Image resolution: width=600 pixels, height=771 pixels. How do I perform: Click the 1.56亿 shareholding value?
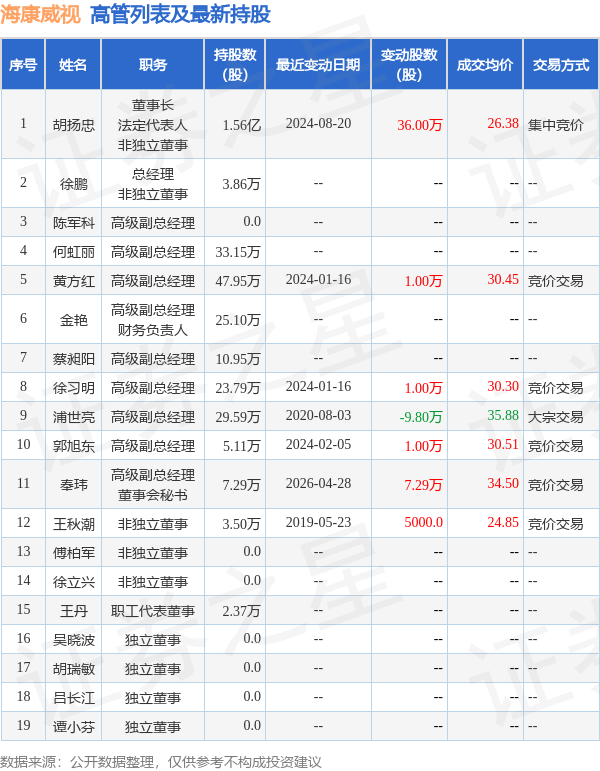(x=241, y=125)
